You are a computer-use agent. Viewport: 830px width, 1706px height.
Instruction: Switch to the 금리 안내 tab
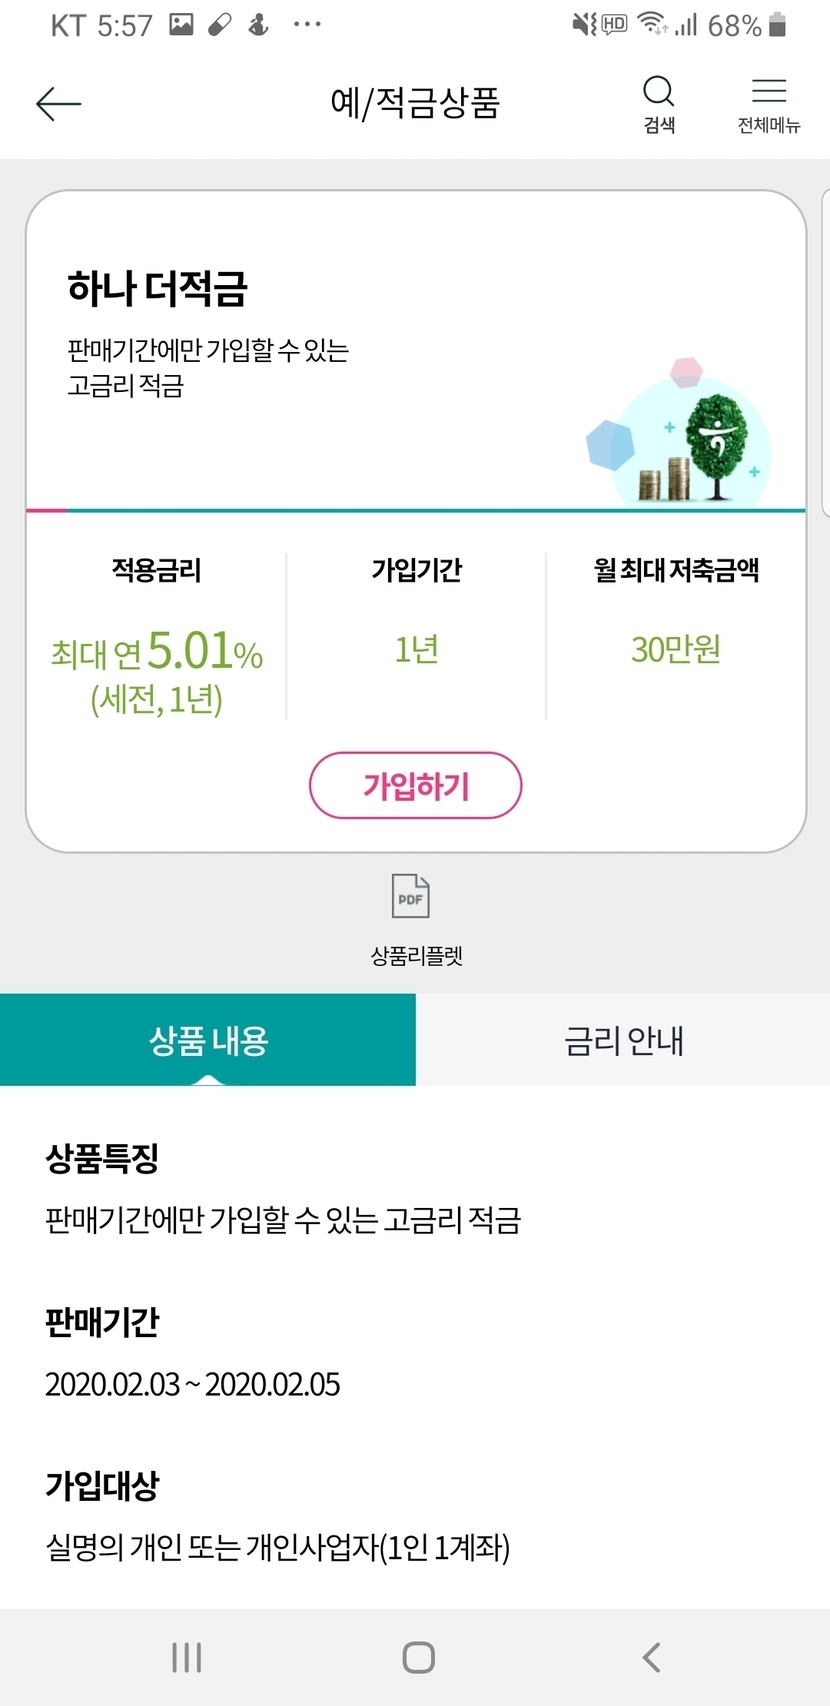(x=623, y=1040)
